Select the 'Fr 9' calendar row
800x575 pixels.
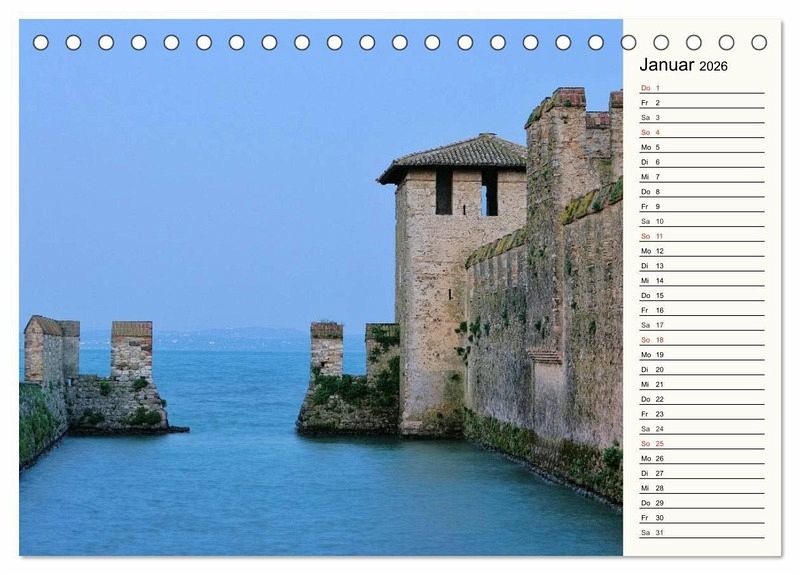point(702,206)
